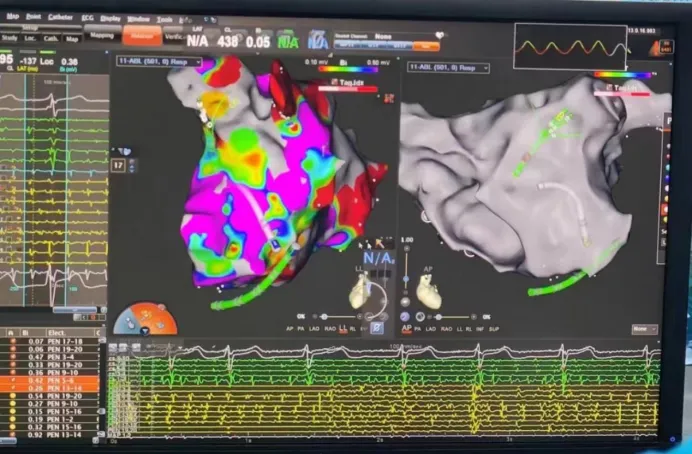Click the heart orientation icon under right map
The image size is (692, 454).
click(429, 293)
